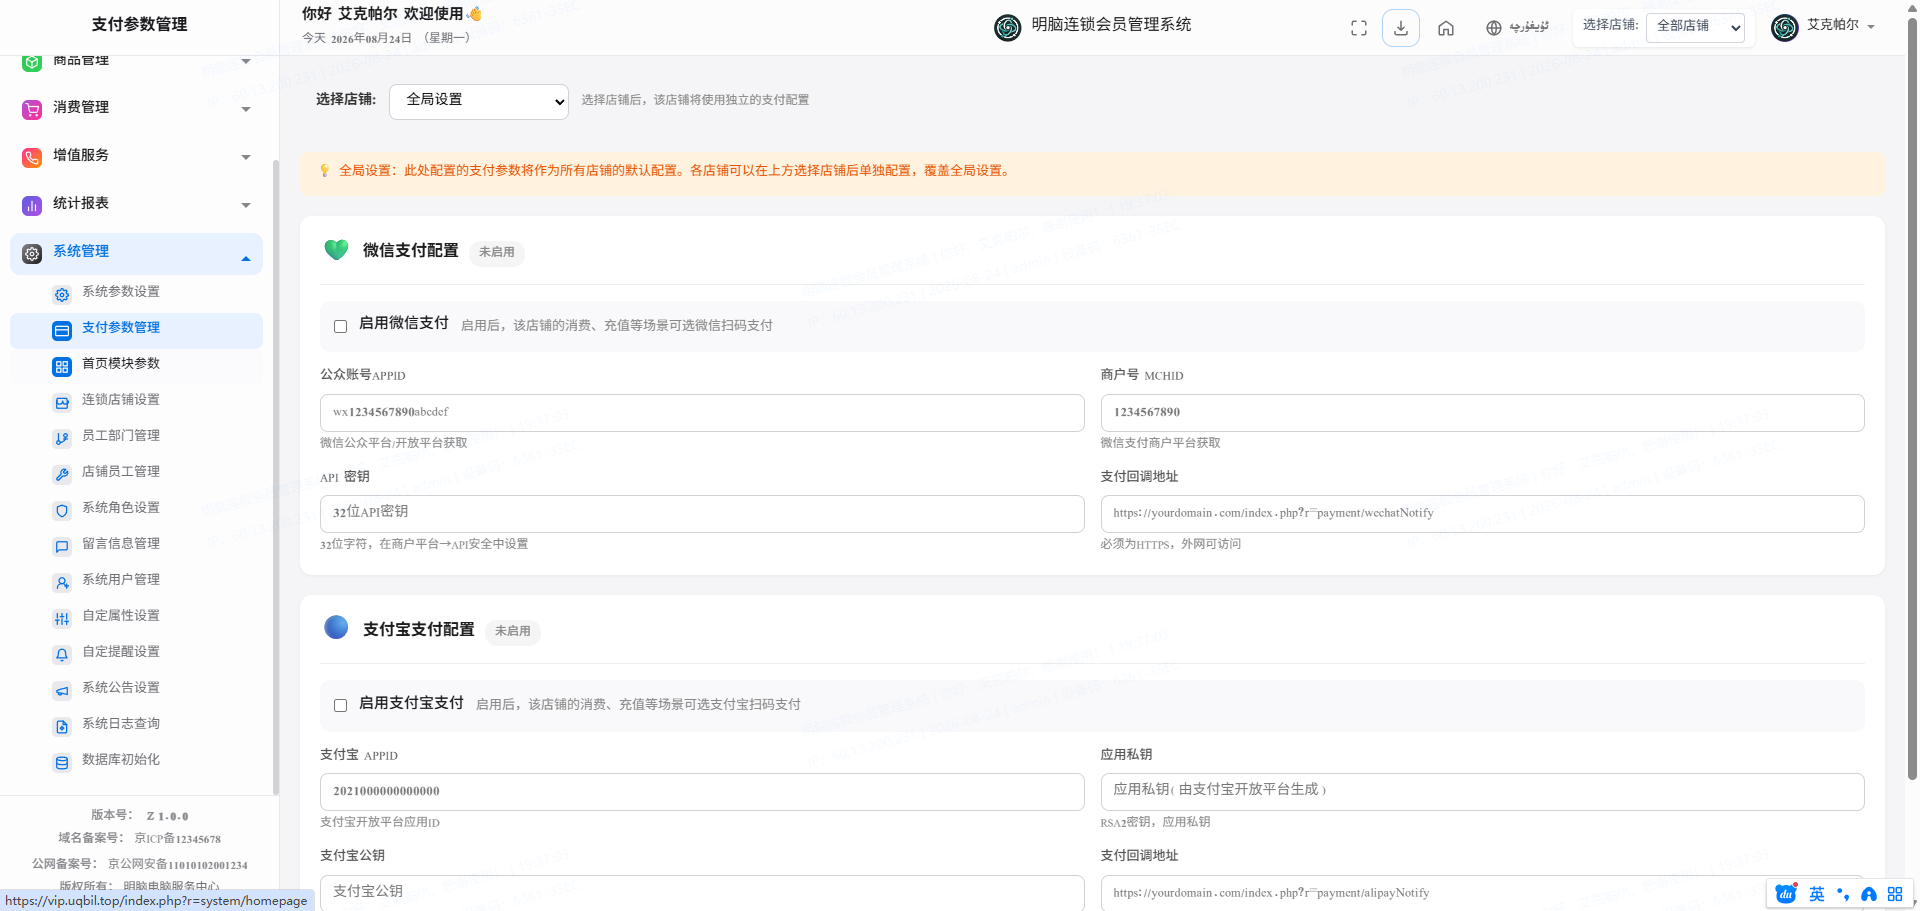This screenshot has height=911, width=1920.
Task: Click the 首页模块参数 grid icon
Action: click(62, 367)
